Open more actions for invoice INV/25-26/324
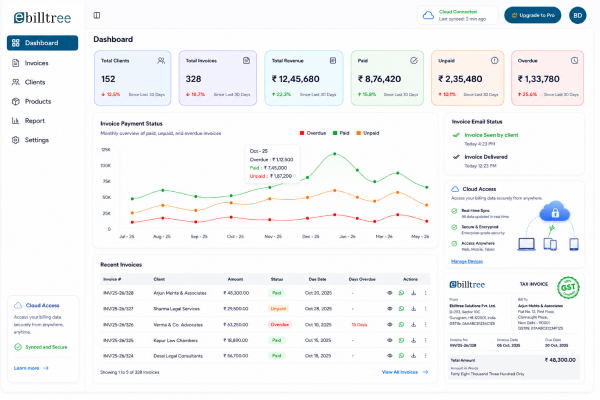This screenshot has width=600, height=400. click(x=426, y=356)
